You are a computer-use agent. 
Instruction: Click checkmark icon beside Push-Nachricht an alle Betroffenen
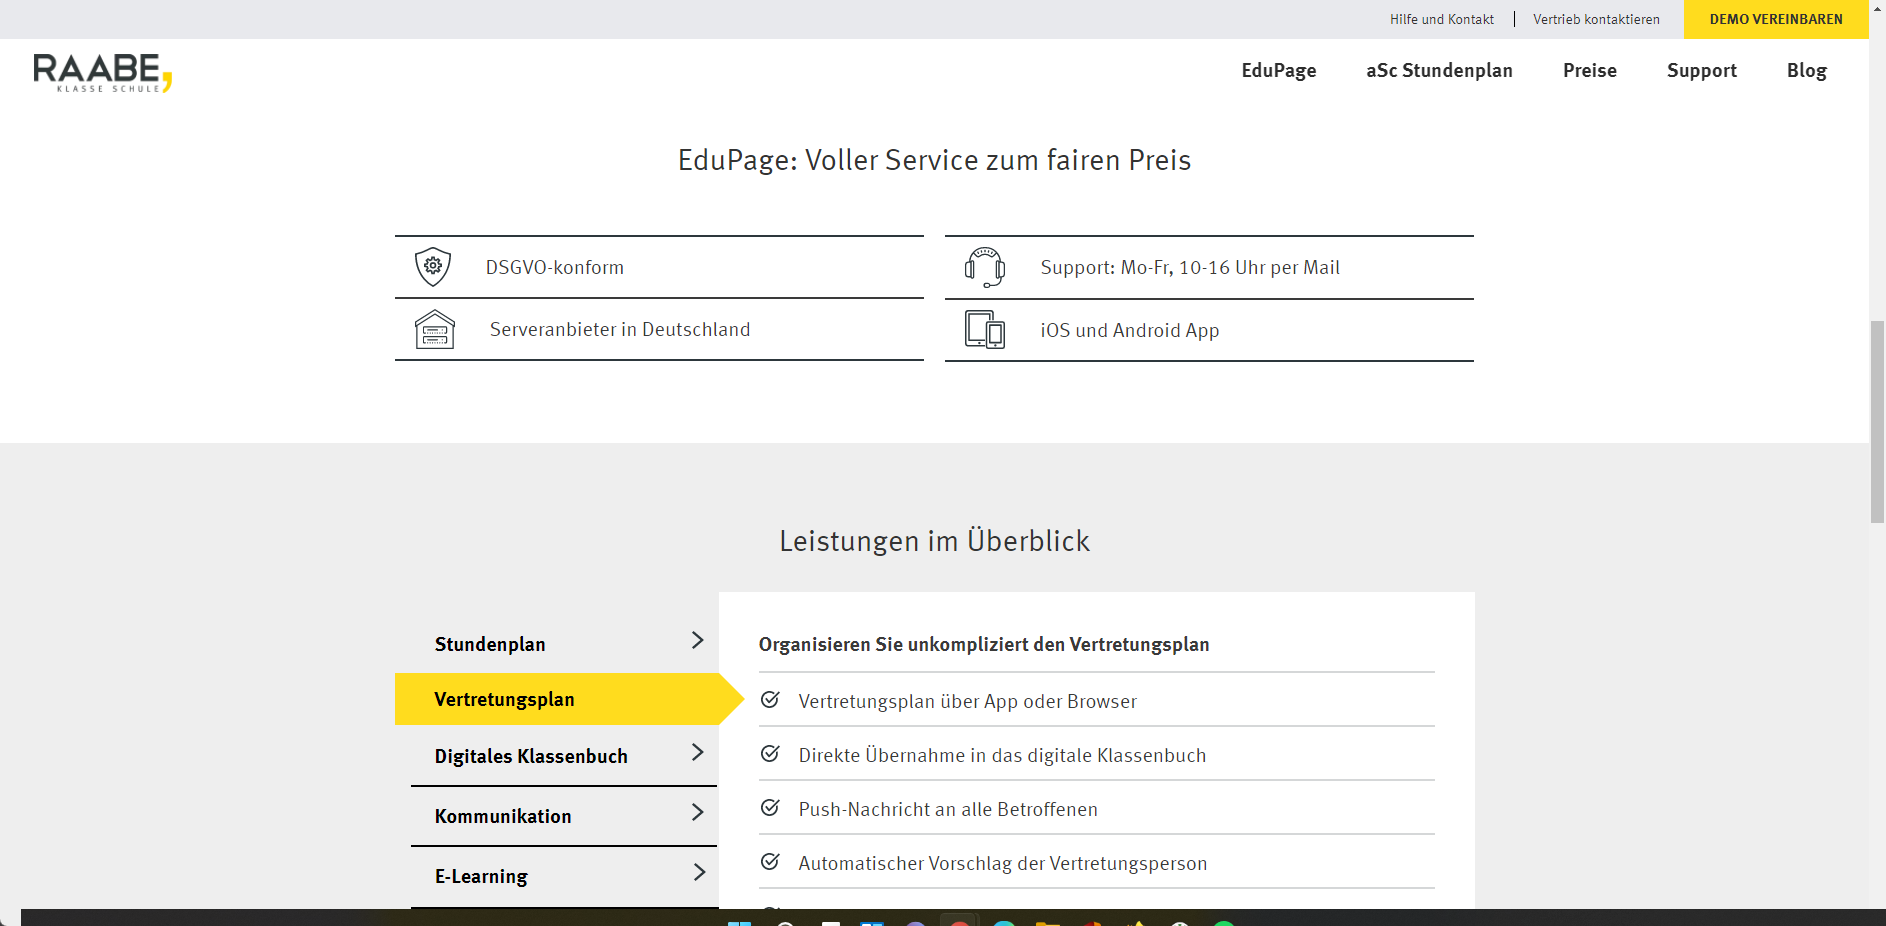[770, 808]
